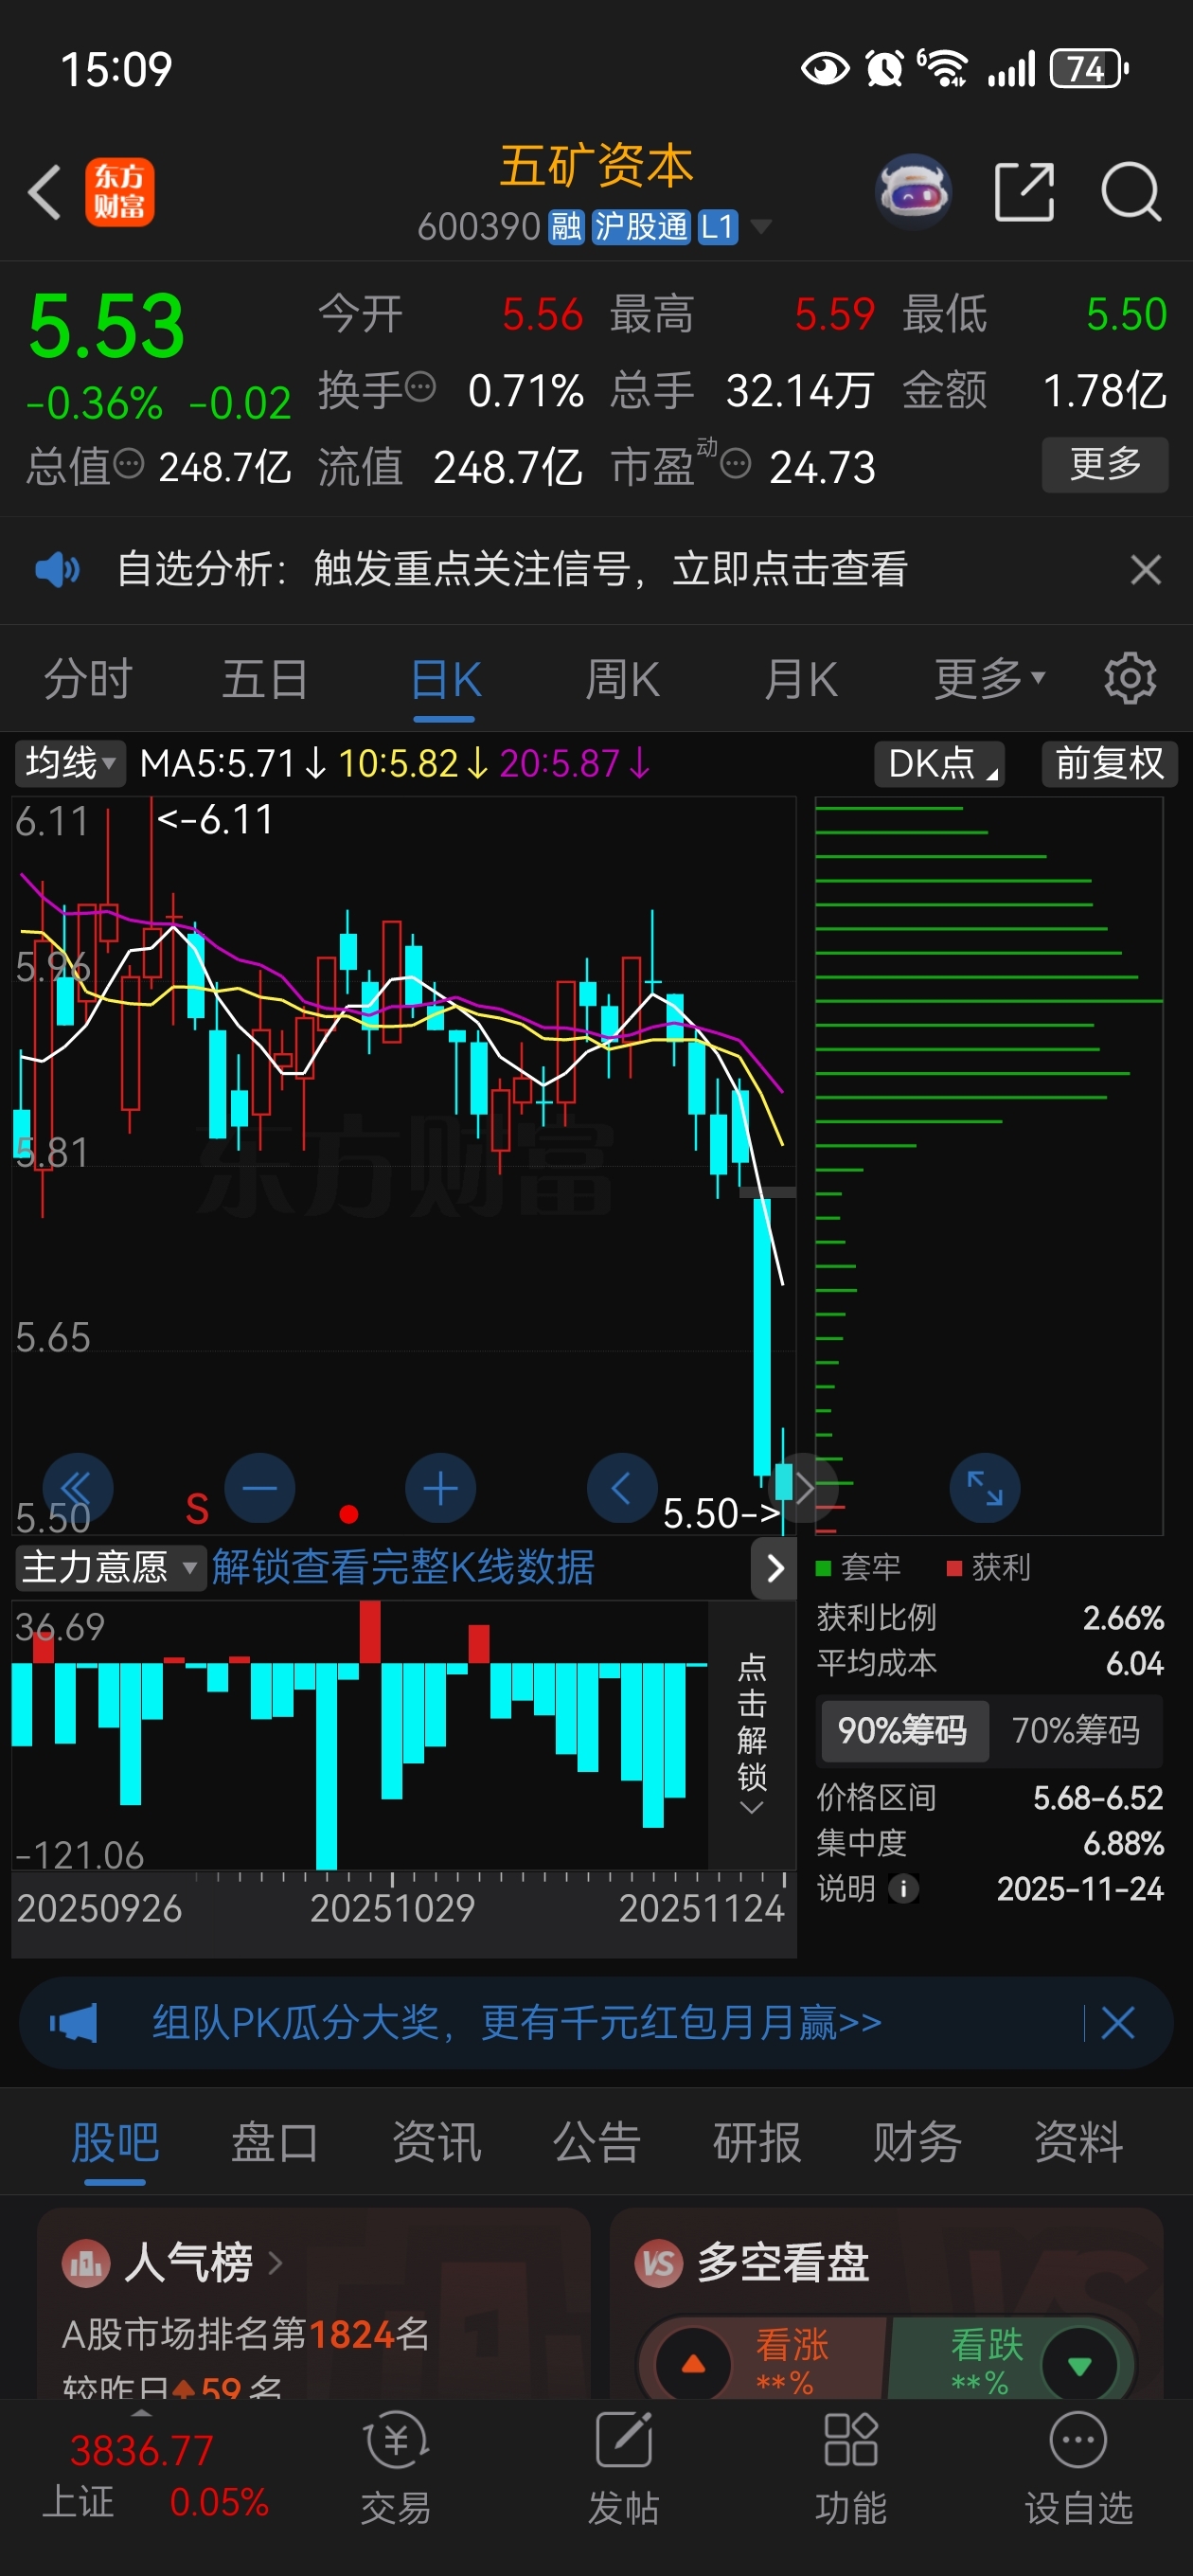Toggle 前复权 price adjustment

(x=1109, y=764)
